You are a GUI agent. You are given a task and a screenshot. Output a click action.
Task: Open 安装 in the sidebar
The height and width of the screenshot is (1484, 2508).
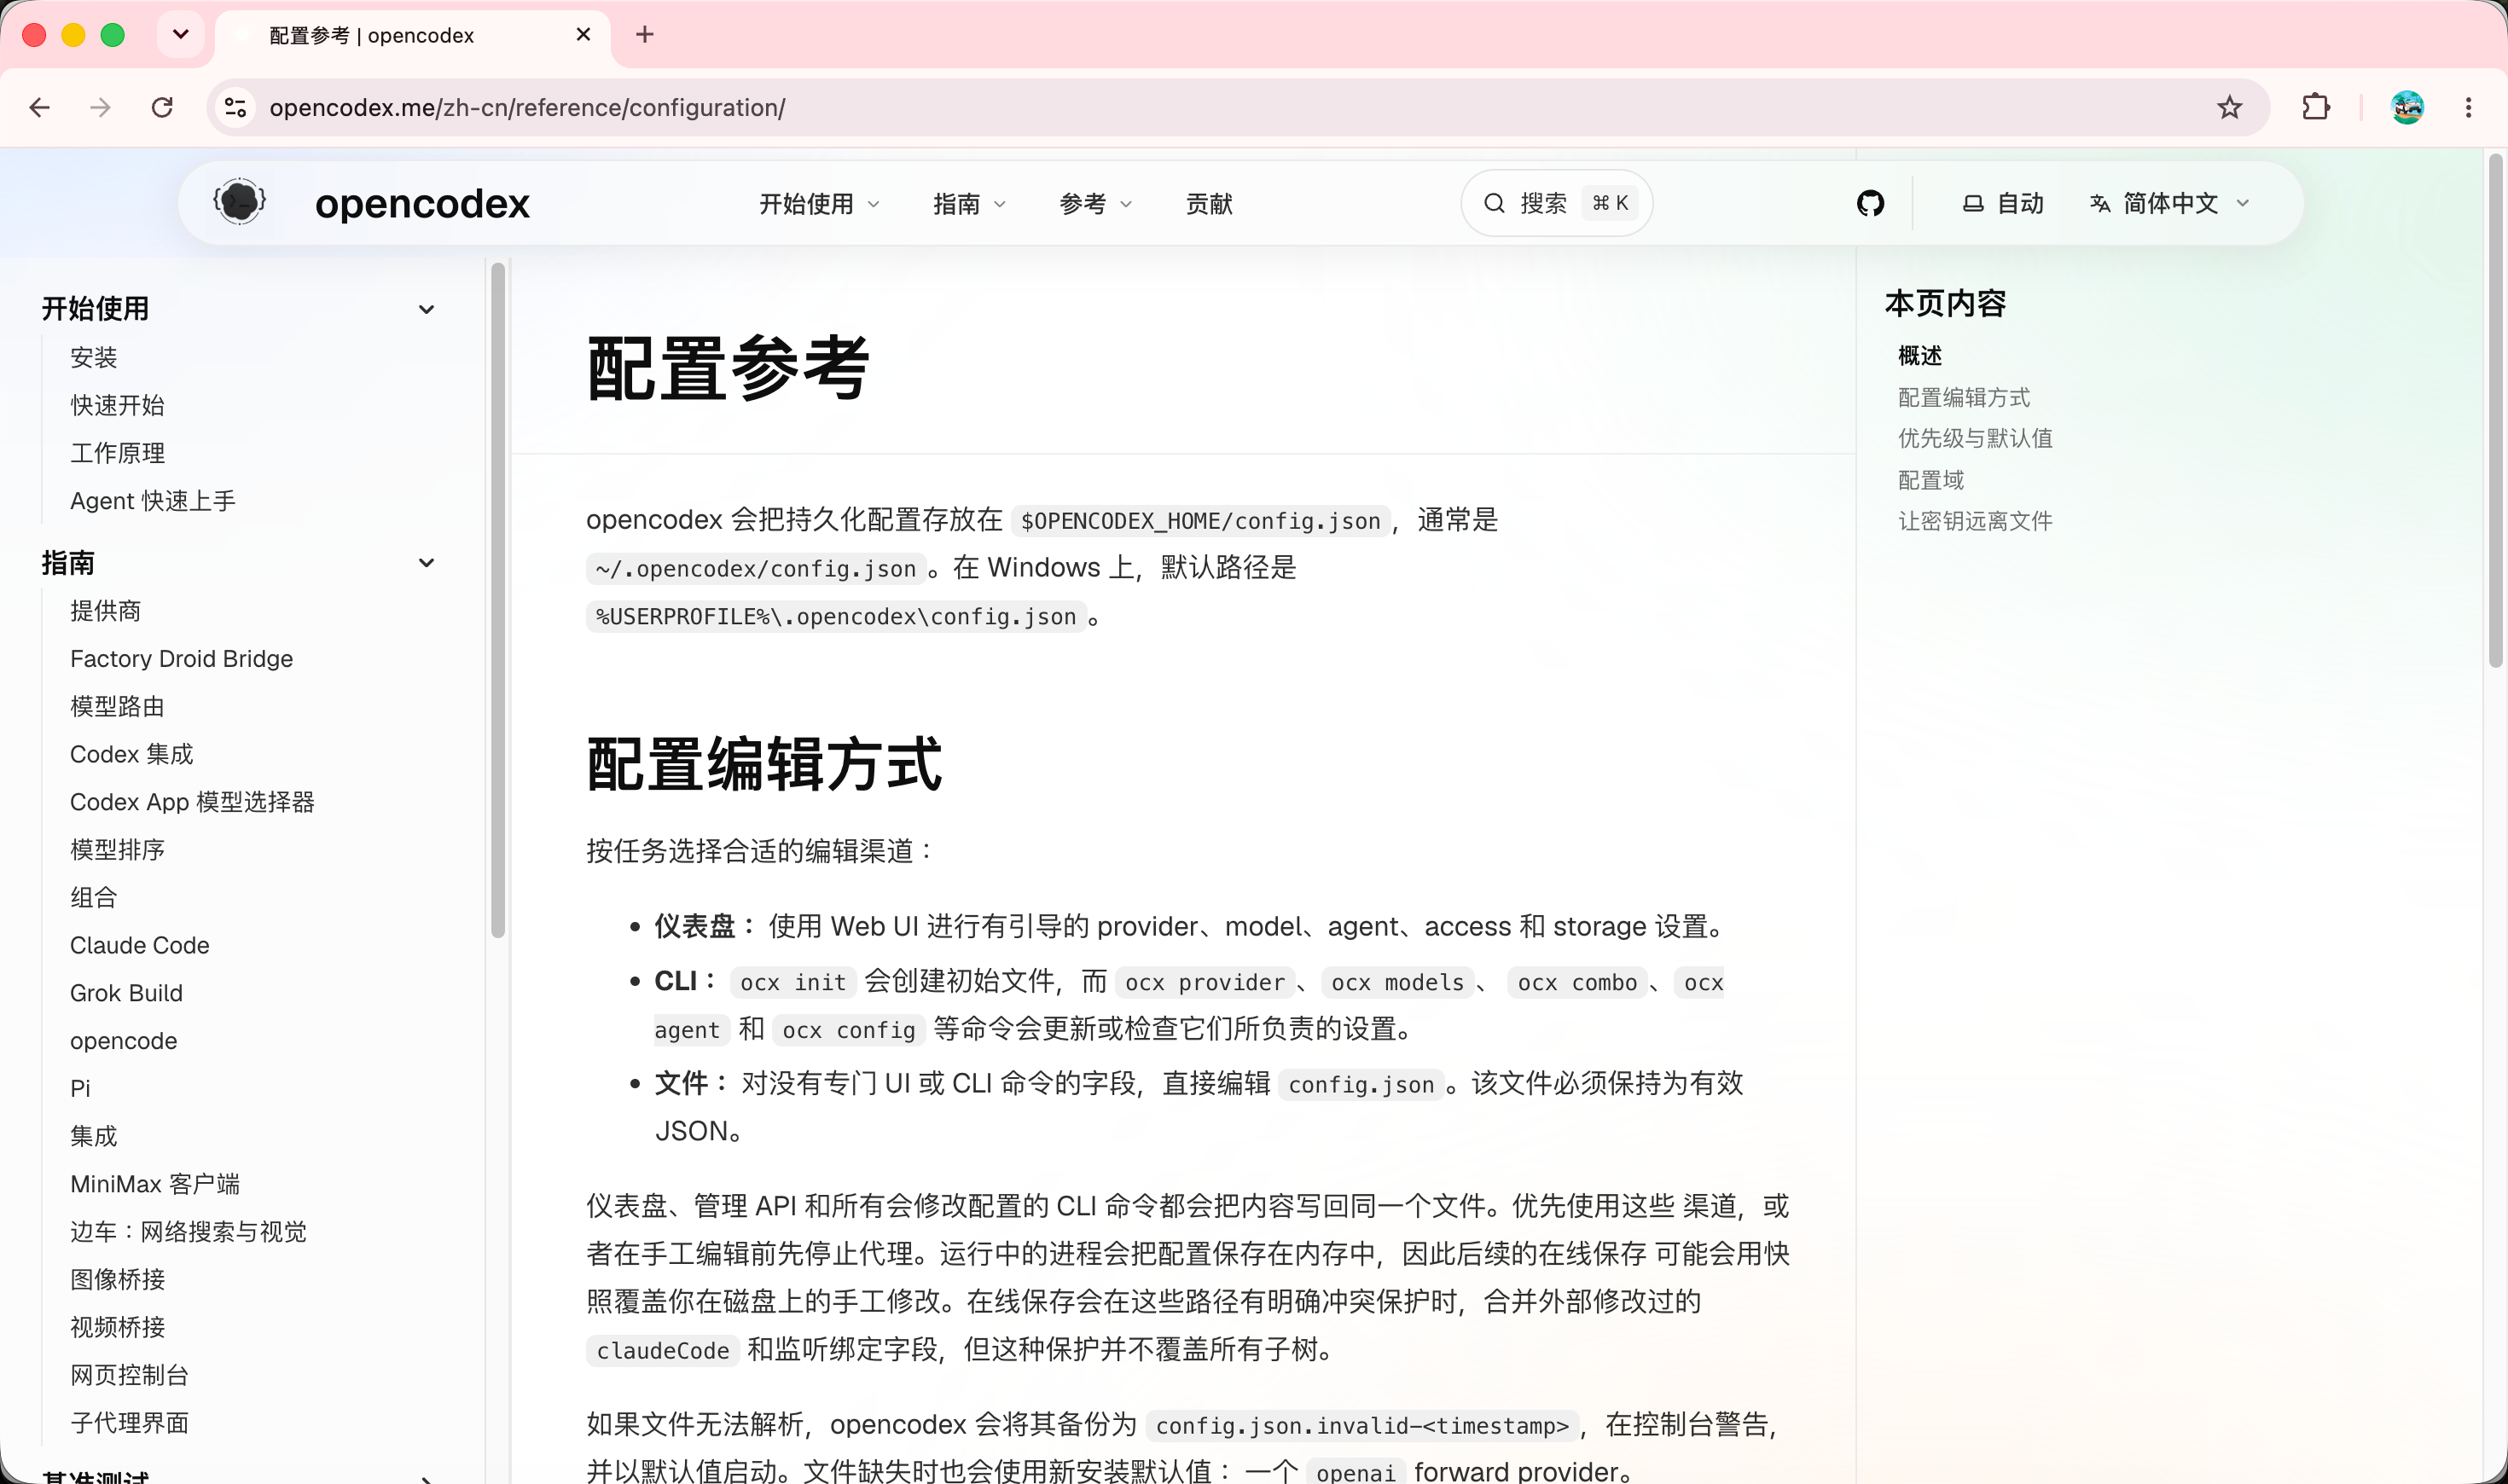pyautogui.click(x=94, y=357)
